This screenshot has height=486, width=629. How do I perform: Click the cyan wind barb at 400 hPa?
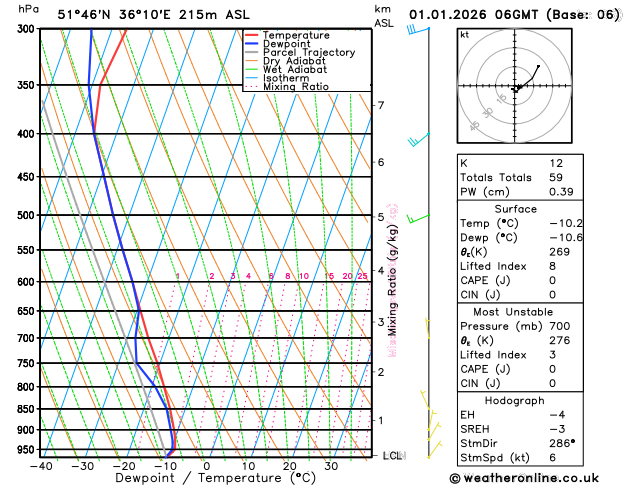coord(419,140)
